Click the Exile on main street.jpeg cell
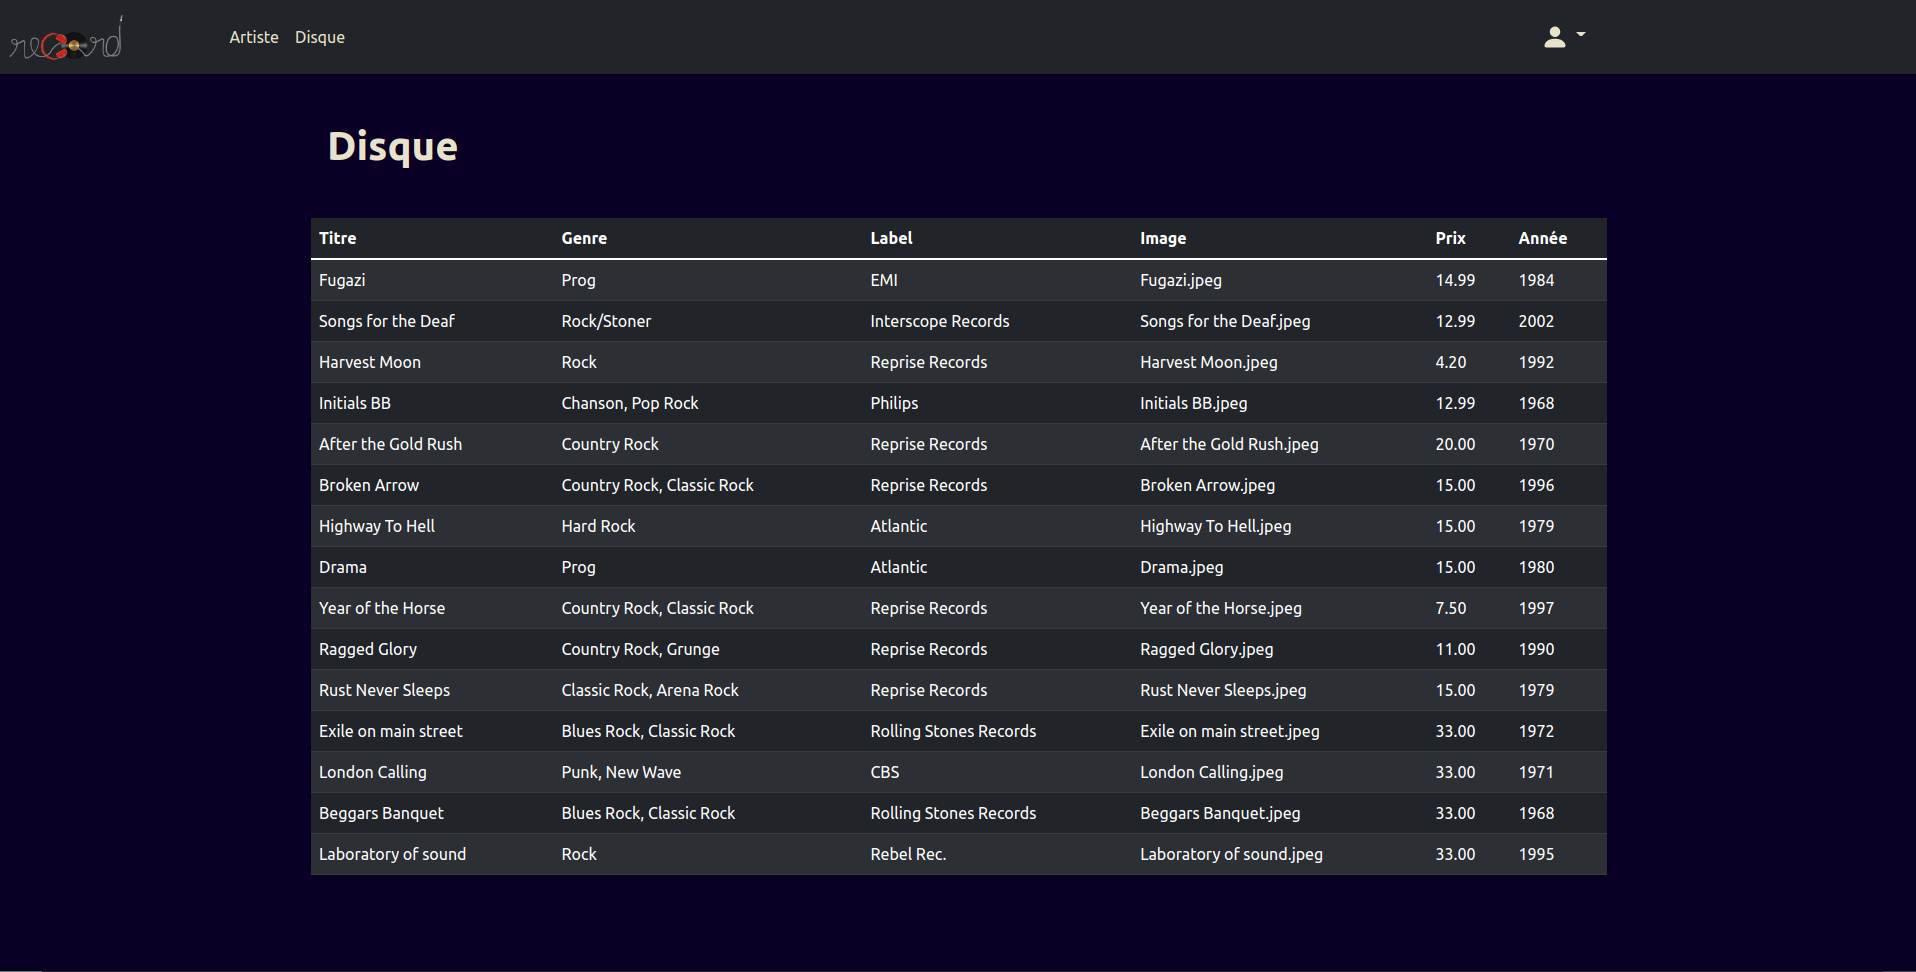The height and width of the screenshot is (972, 1916). coord(1230,731)
